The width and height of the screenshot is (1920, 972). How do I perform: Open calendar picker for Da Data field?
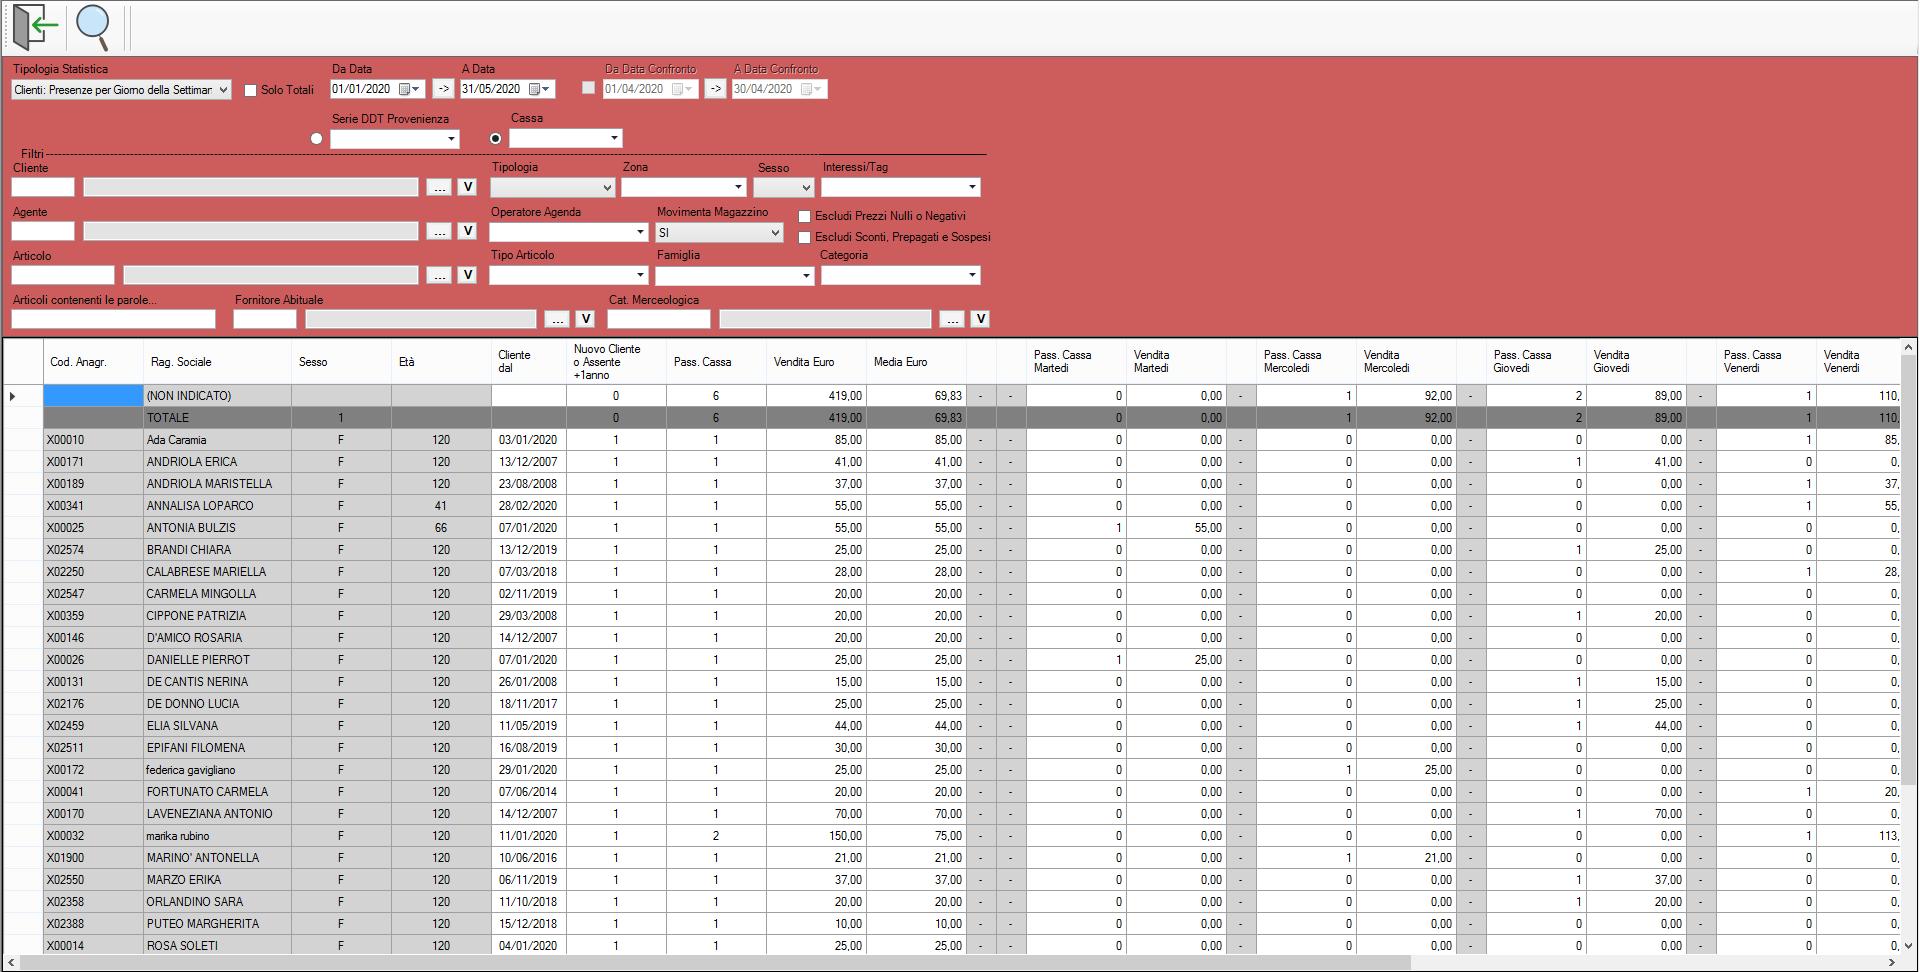pyautogui.click(x=410, y=89)
